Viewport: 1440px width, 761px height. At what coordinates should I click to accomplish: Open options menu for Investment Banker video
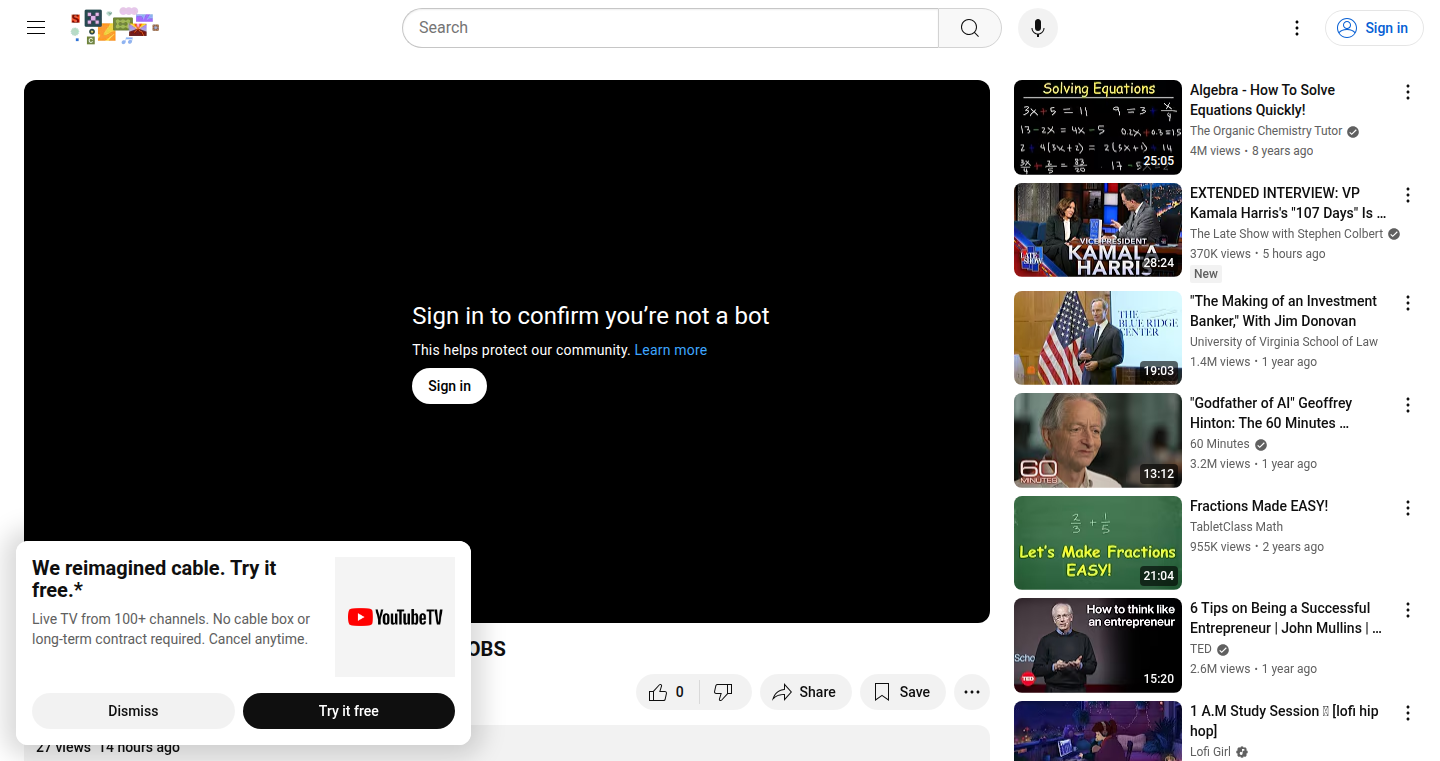coord(1408,303)
